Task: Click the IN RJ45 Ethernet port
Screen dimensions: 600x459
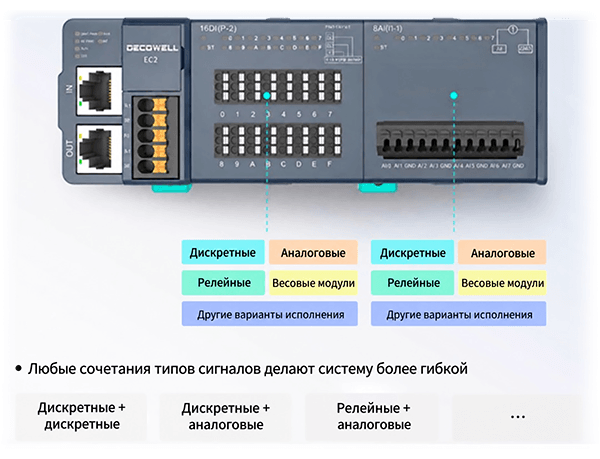Action: 99,91
